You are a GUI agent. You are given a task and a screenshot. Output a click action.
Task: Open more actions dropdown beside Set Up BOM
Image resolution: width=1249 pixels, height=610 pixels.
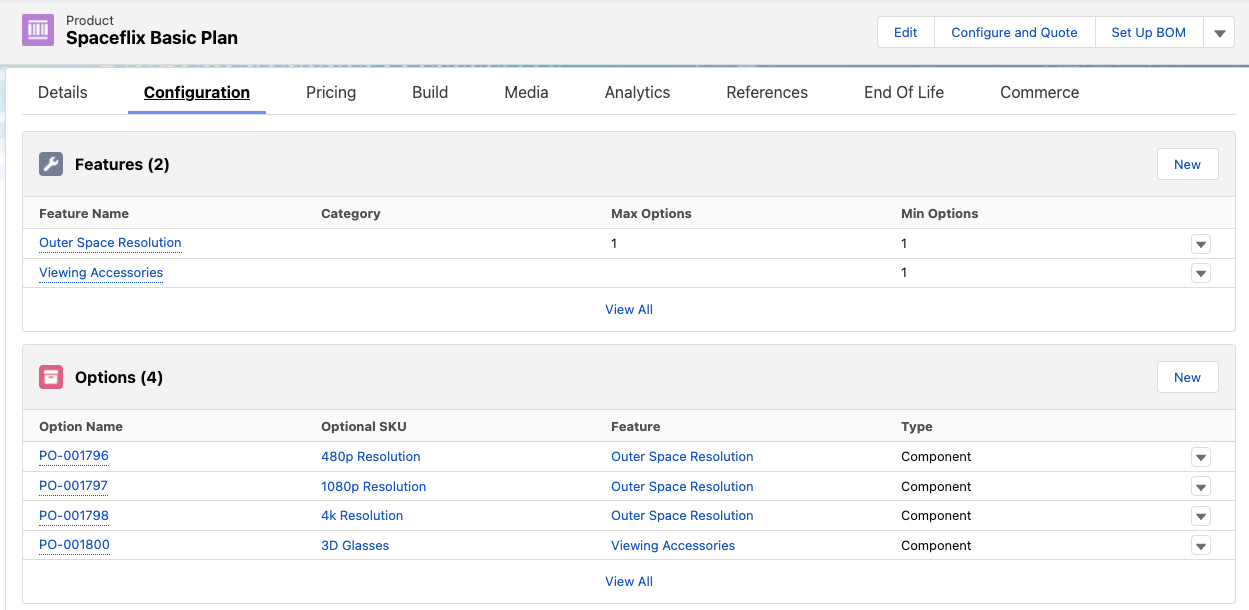pos(1219,33)
